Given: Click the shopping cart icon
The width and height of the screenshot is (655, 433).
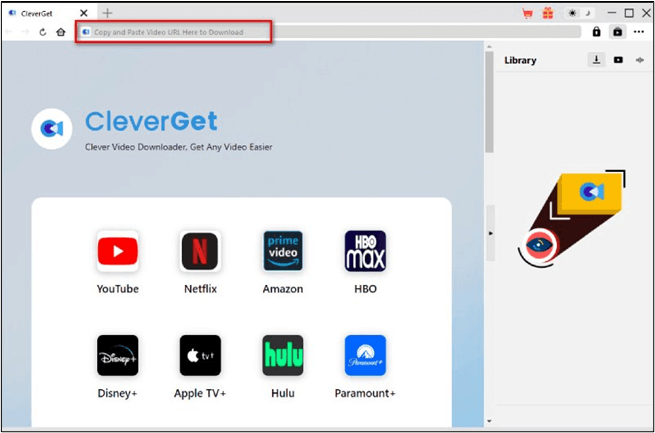Looking at the screenshot, I should tap(527, 13).
